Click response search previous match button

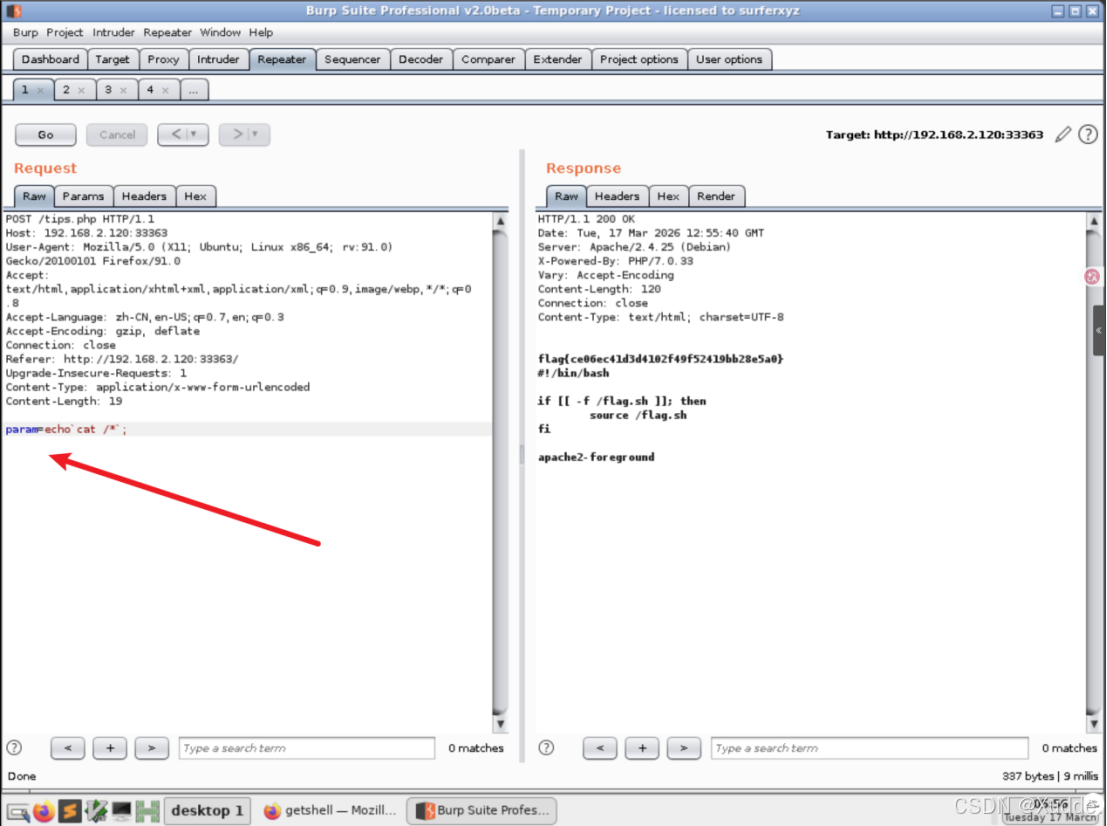pos(600,748)
